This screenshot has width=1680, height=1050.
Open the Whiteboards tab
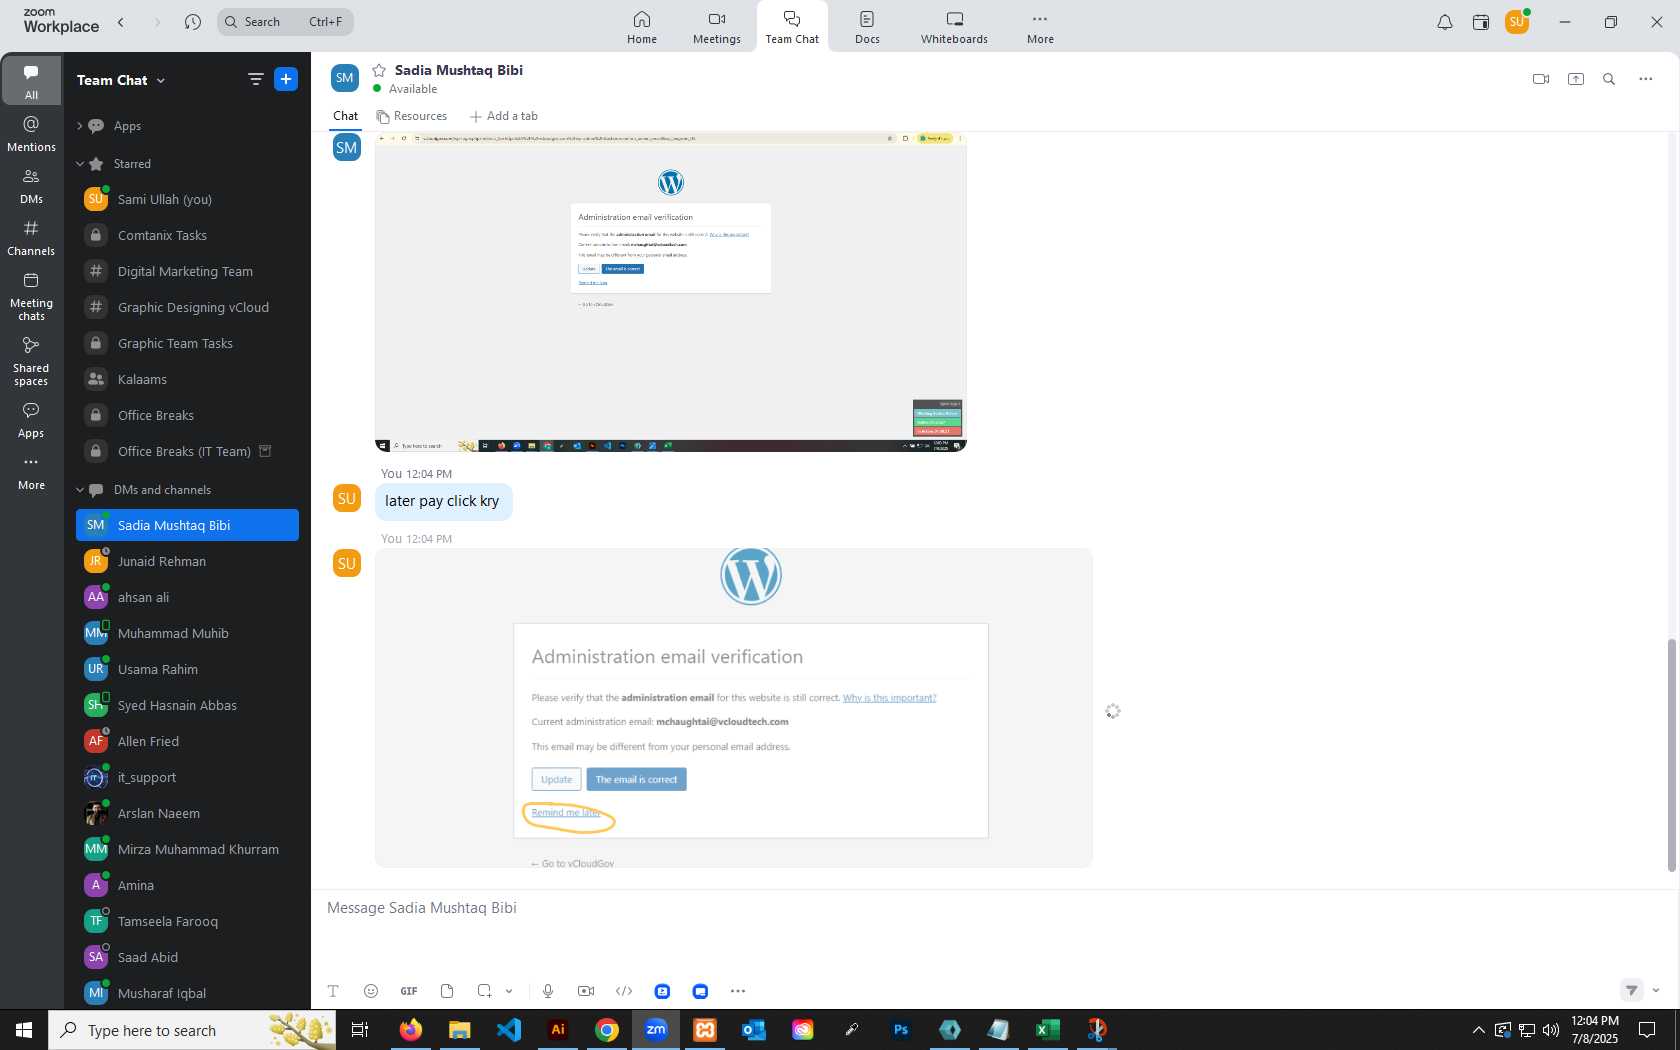pyautogui.click(x=954, y=27)
